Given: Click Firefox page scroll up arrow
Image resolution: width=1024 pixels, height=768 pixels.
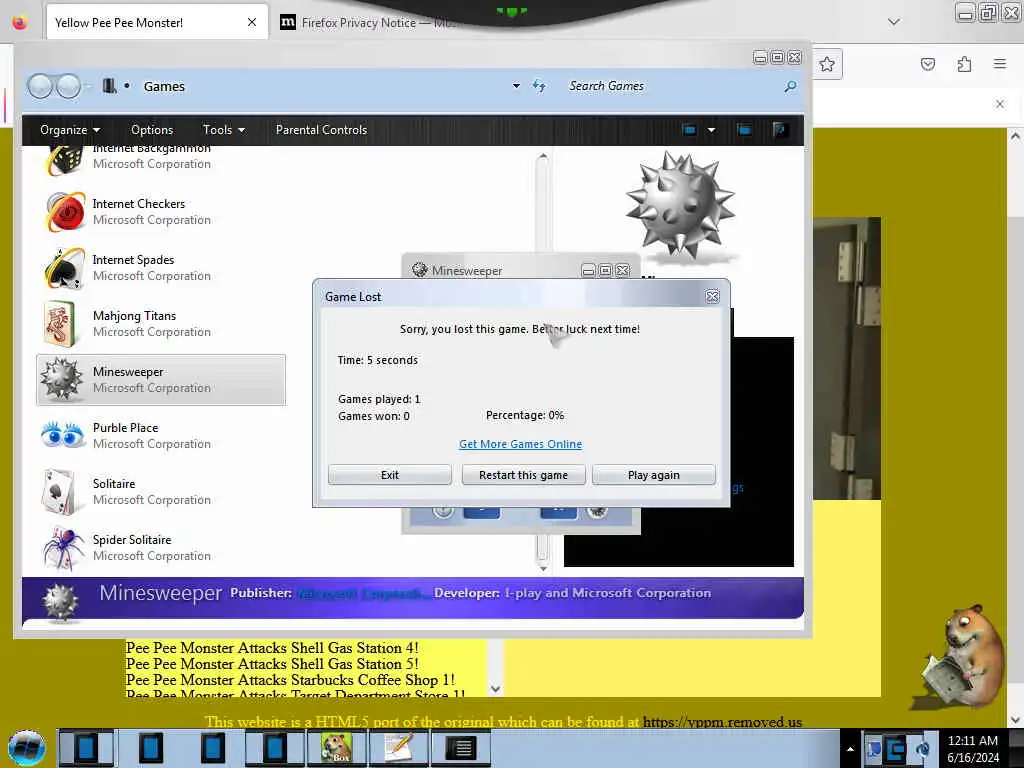Looking at the screenshot, I should click(1015, 136).
